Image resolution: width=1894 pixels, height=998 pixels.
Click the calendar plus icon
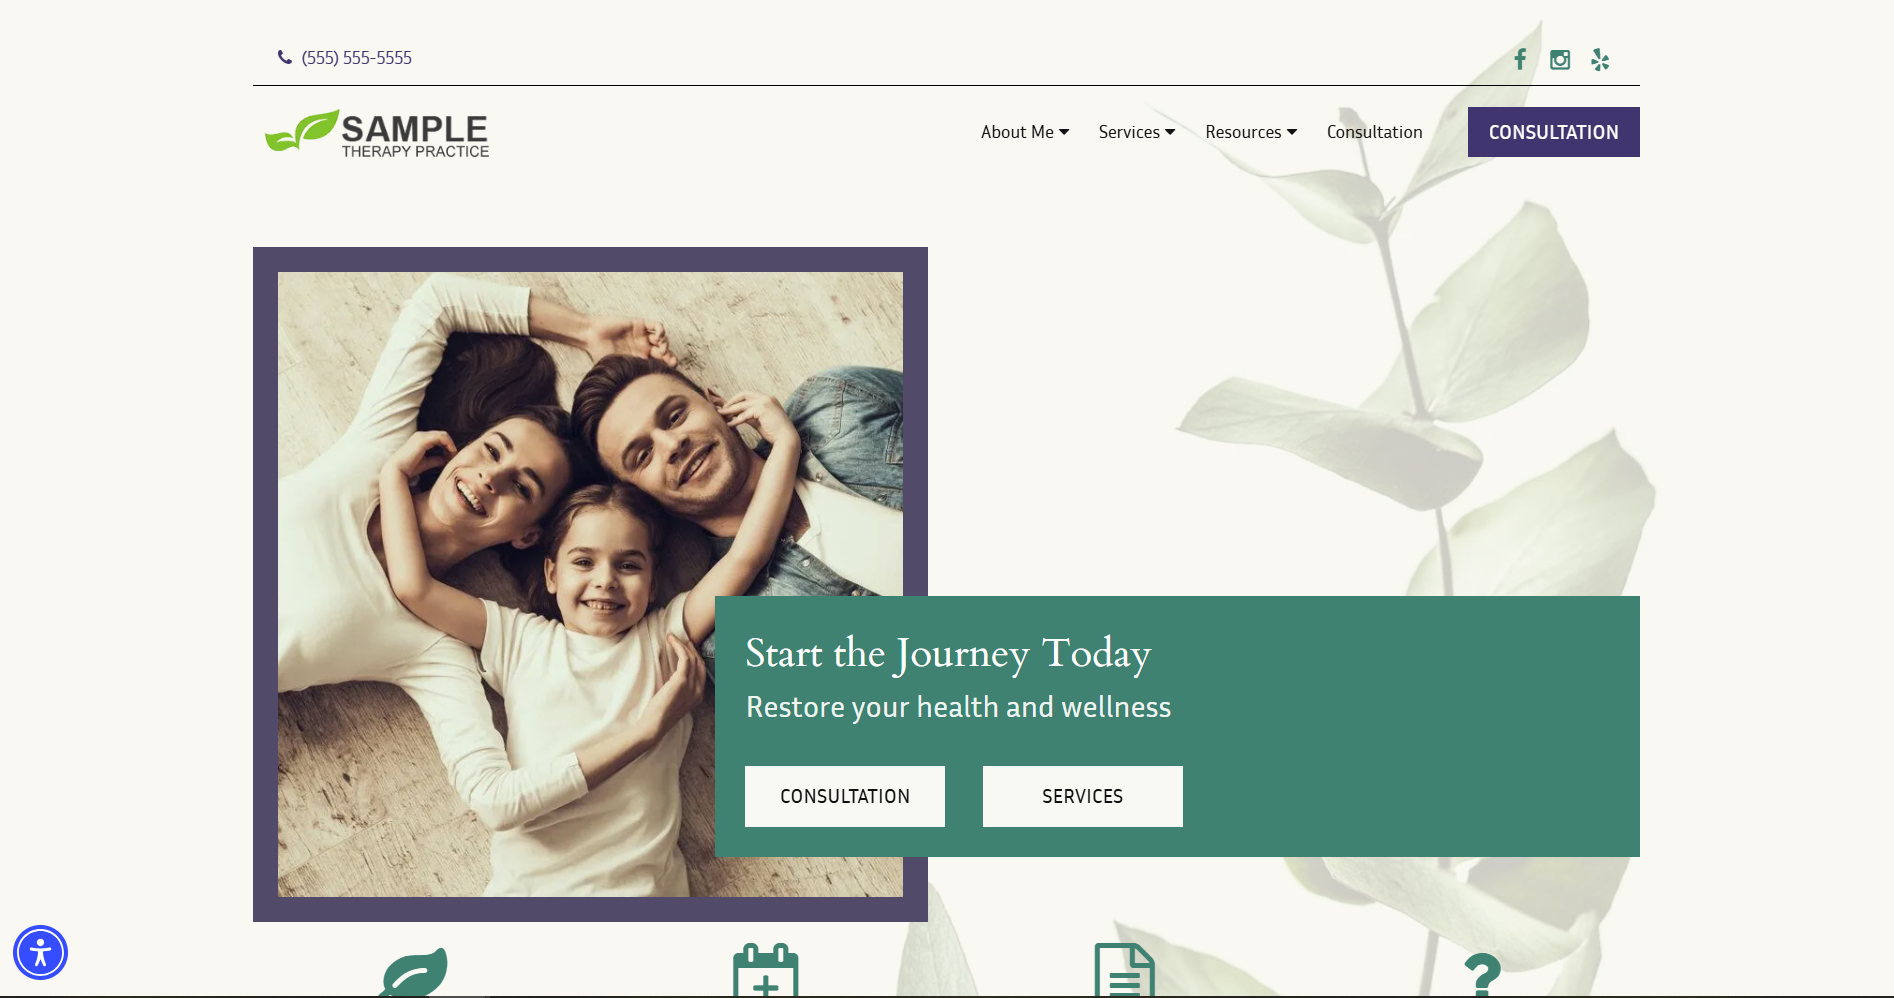tap(766, 970)
